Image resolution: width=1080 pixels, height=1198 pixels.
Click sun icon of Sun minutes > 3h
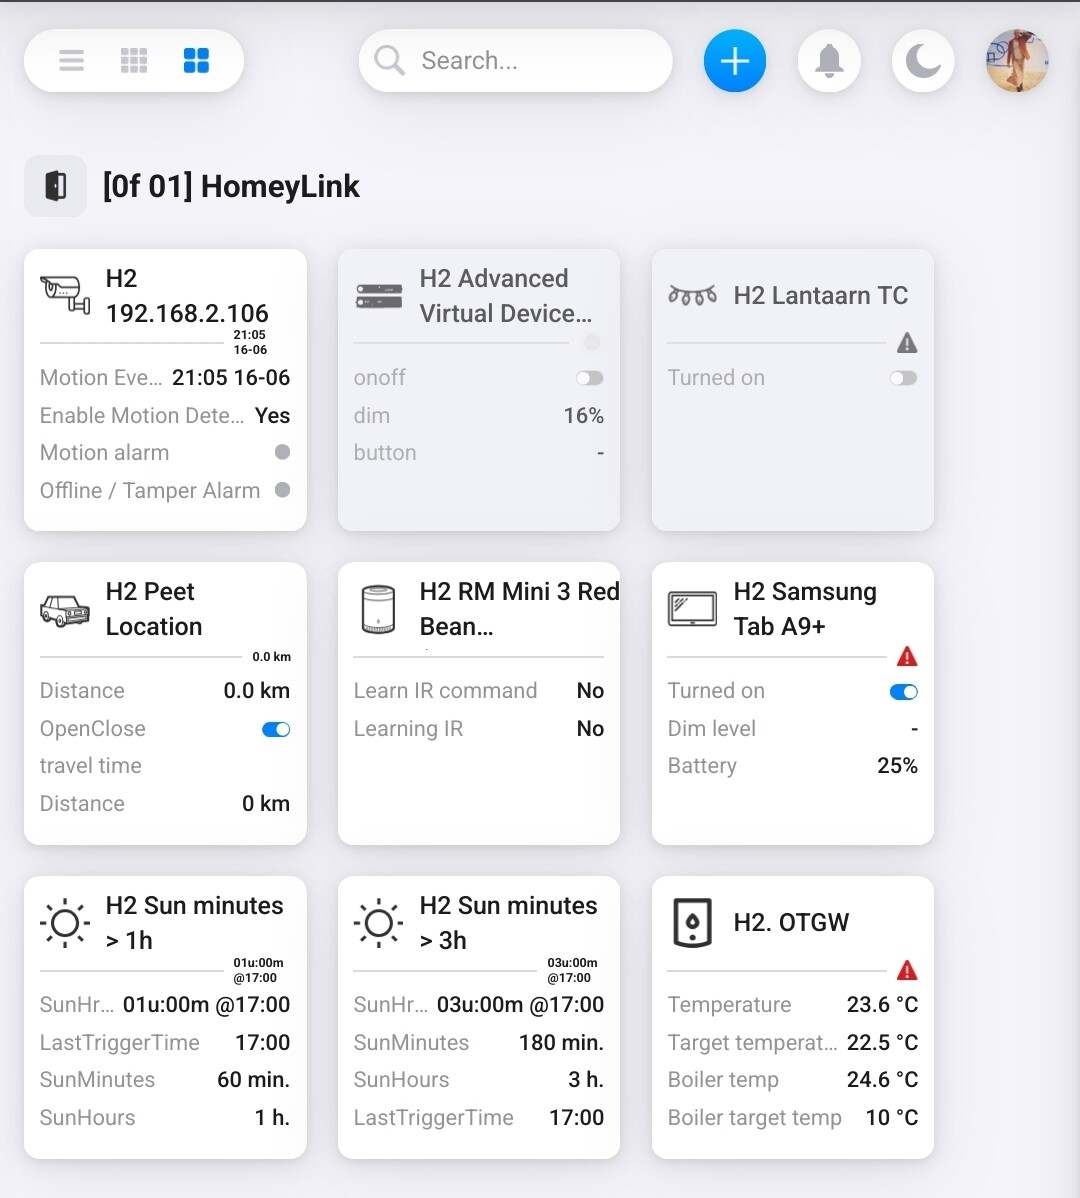click(x=378, y=923)
